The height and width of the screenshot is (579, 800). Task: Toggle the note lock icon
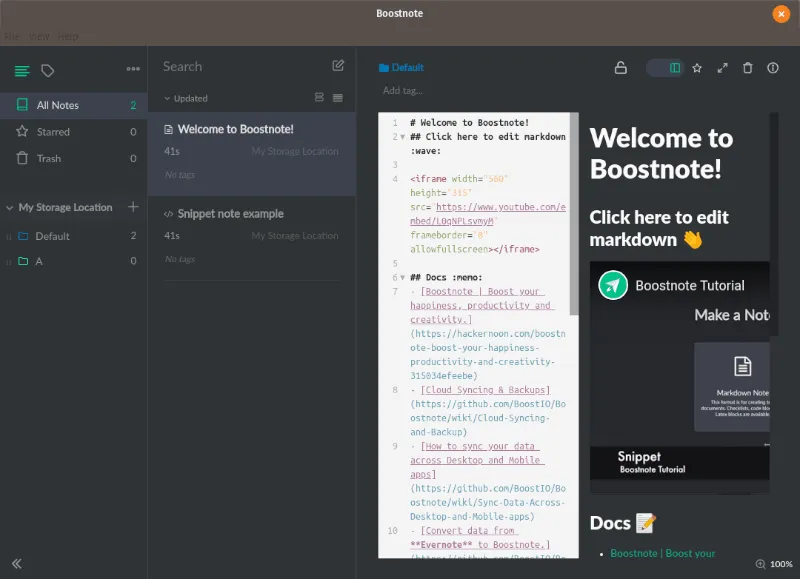click(x=620, y=68)
